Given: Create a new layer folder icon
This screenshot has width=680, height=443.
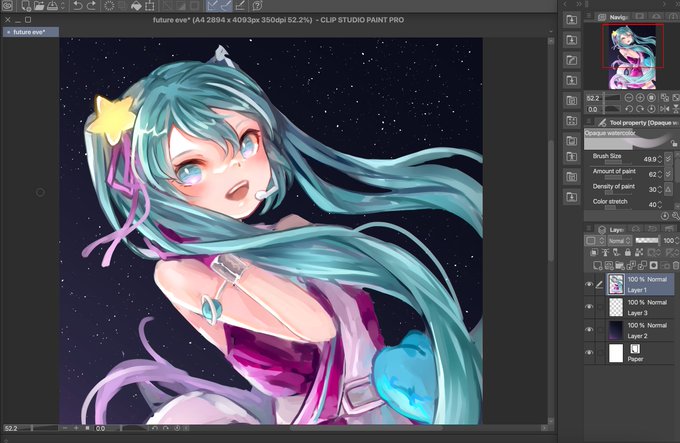Looking at the screenshot, I should point(620,265).
